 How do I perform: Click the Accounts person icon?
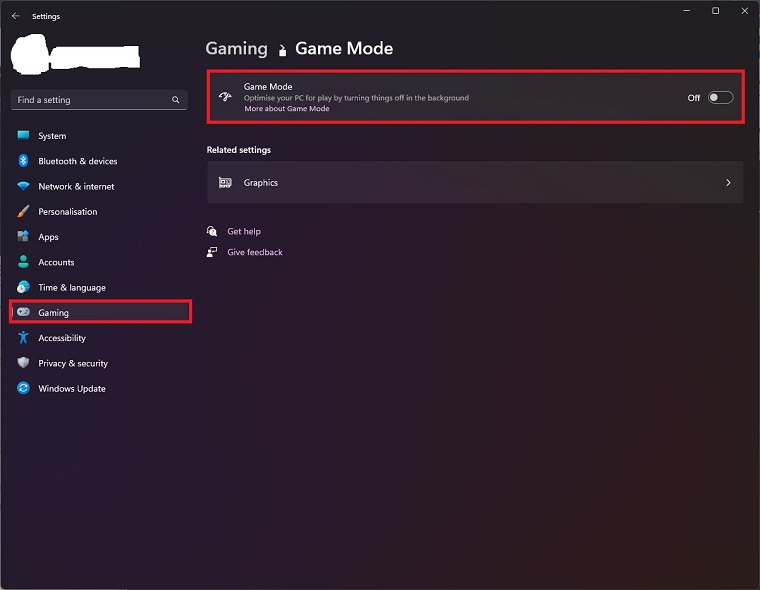(x=23, y=262)
